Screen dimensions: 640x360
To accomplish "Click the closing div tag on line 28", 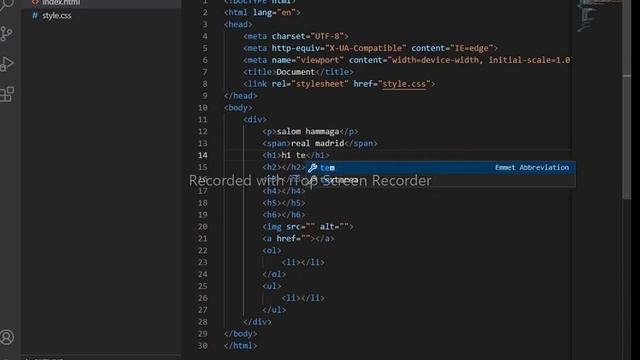I will coord(257,322).
